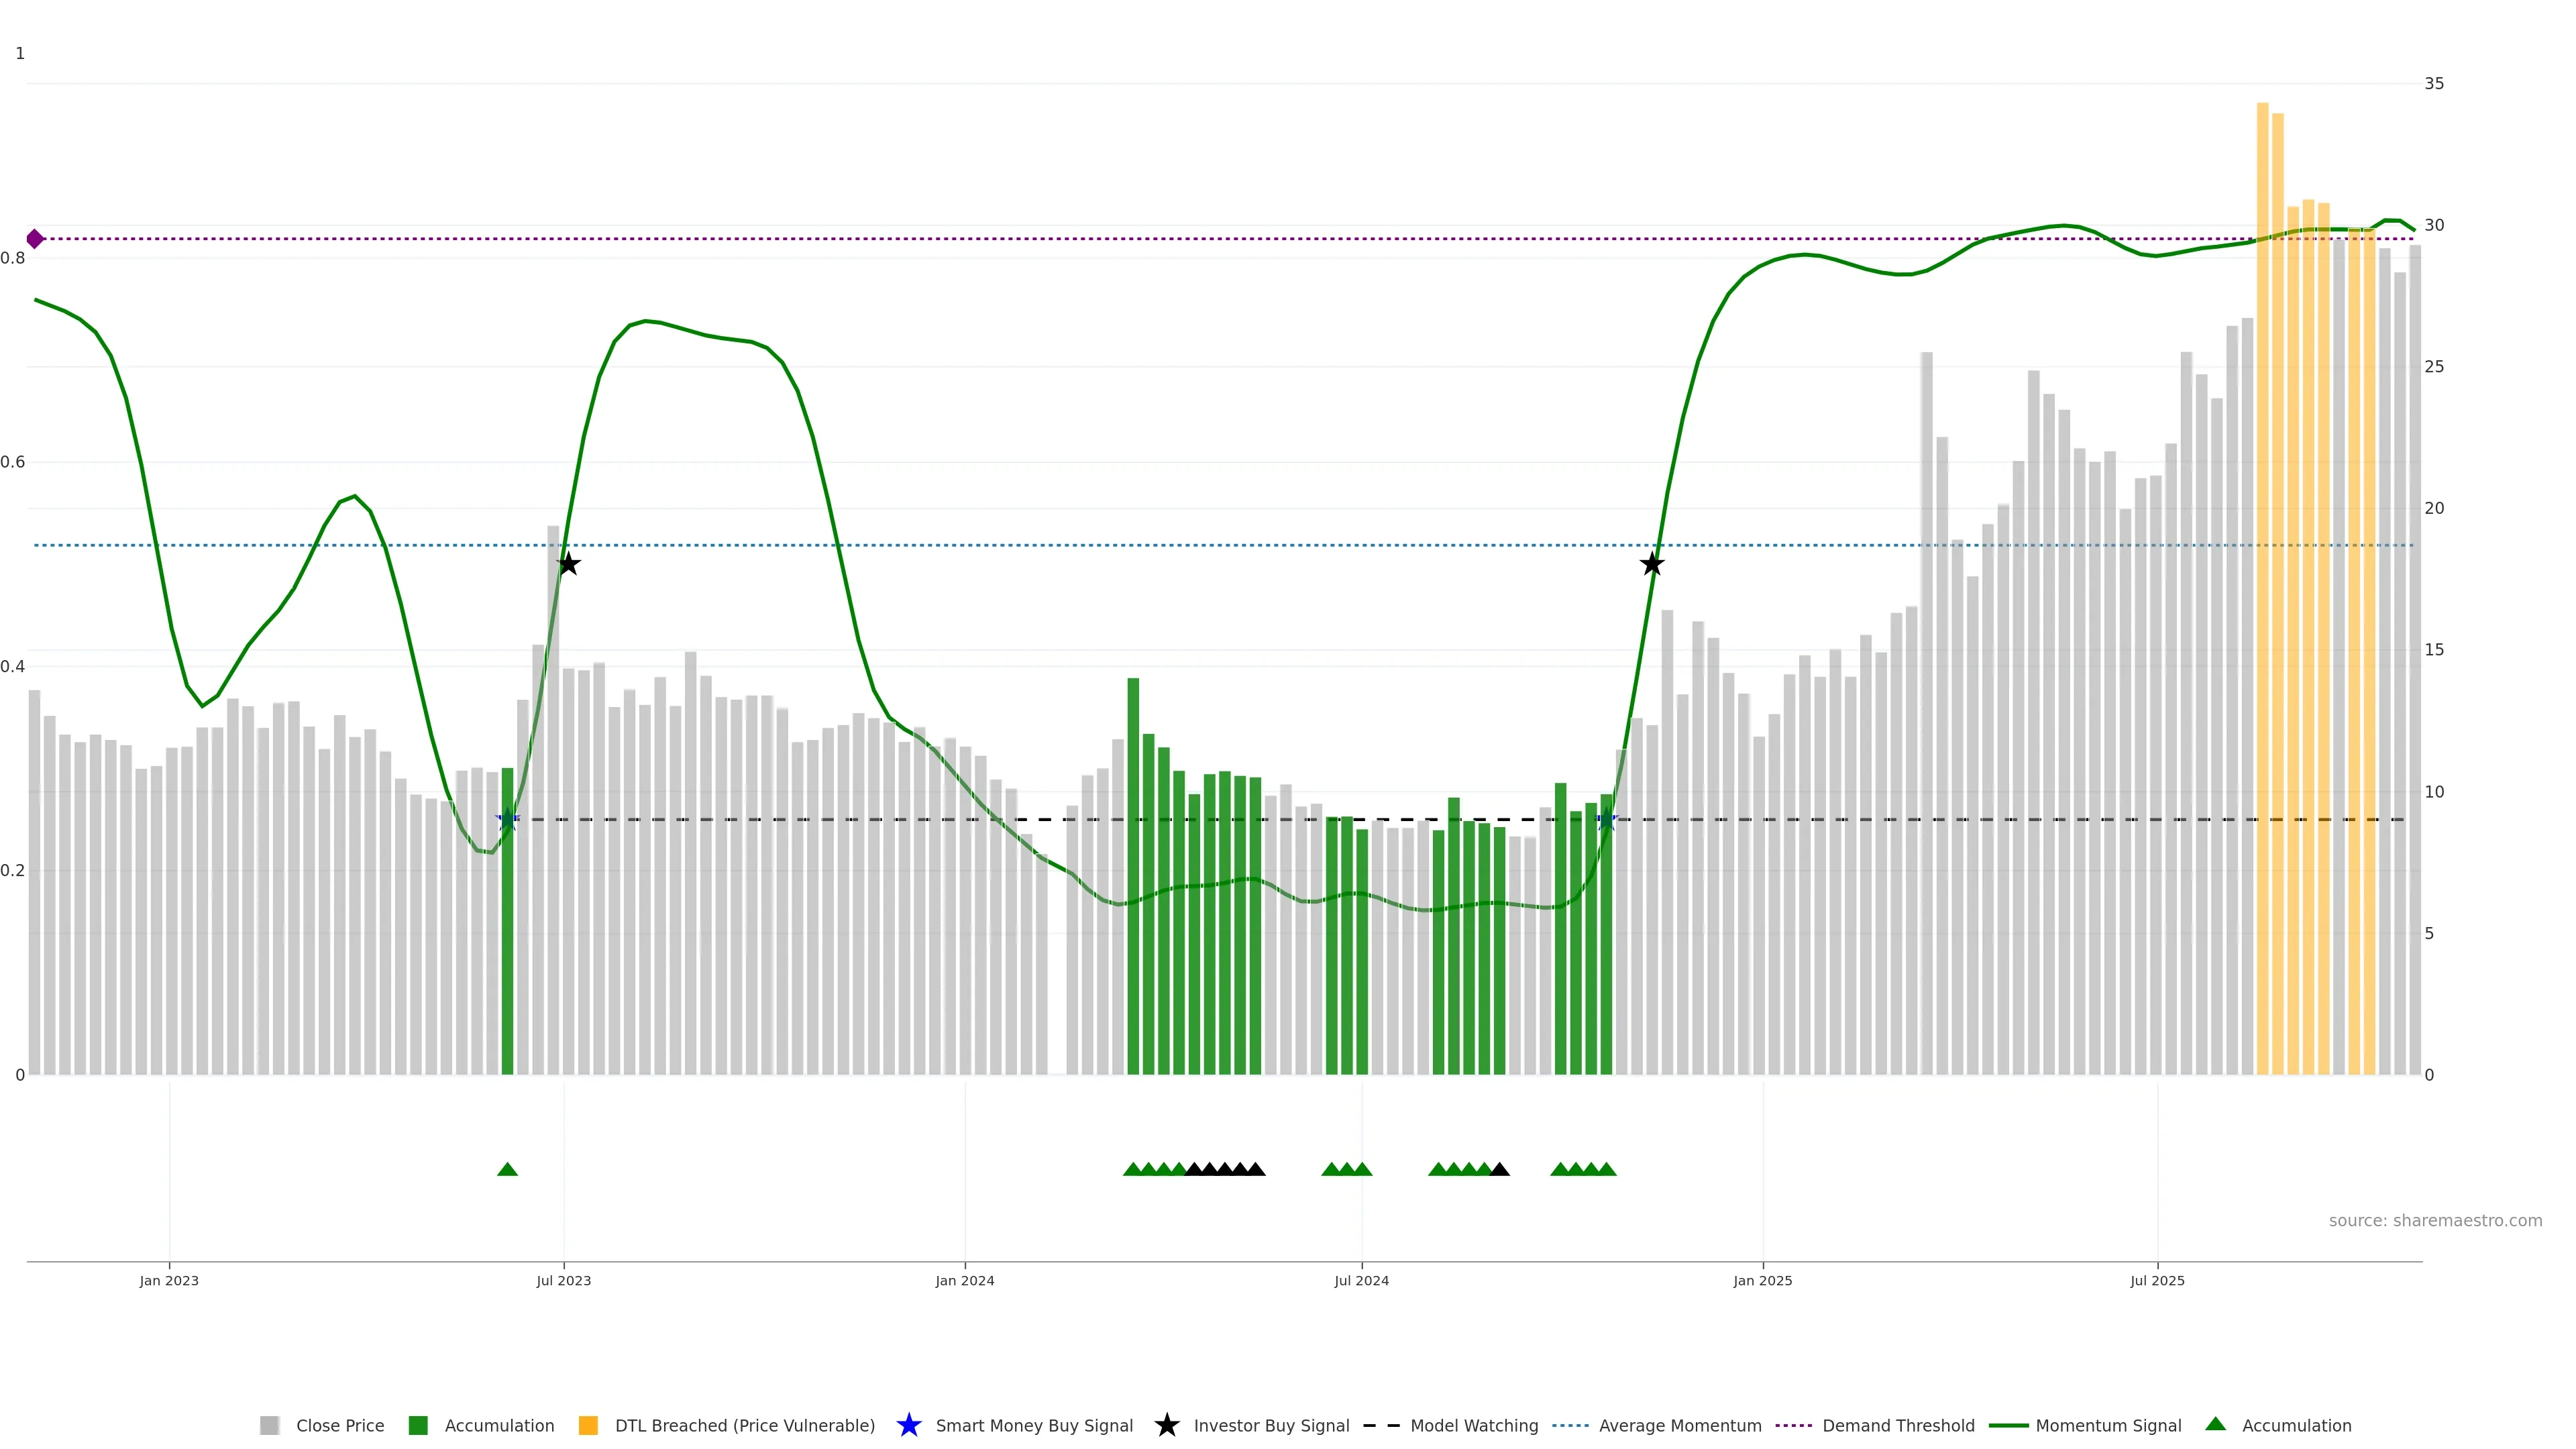Click the green triangle icon in legend

2215,1424
